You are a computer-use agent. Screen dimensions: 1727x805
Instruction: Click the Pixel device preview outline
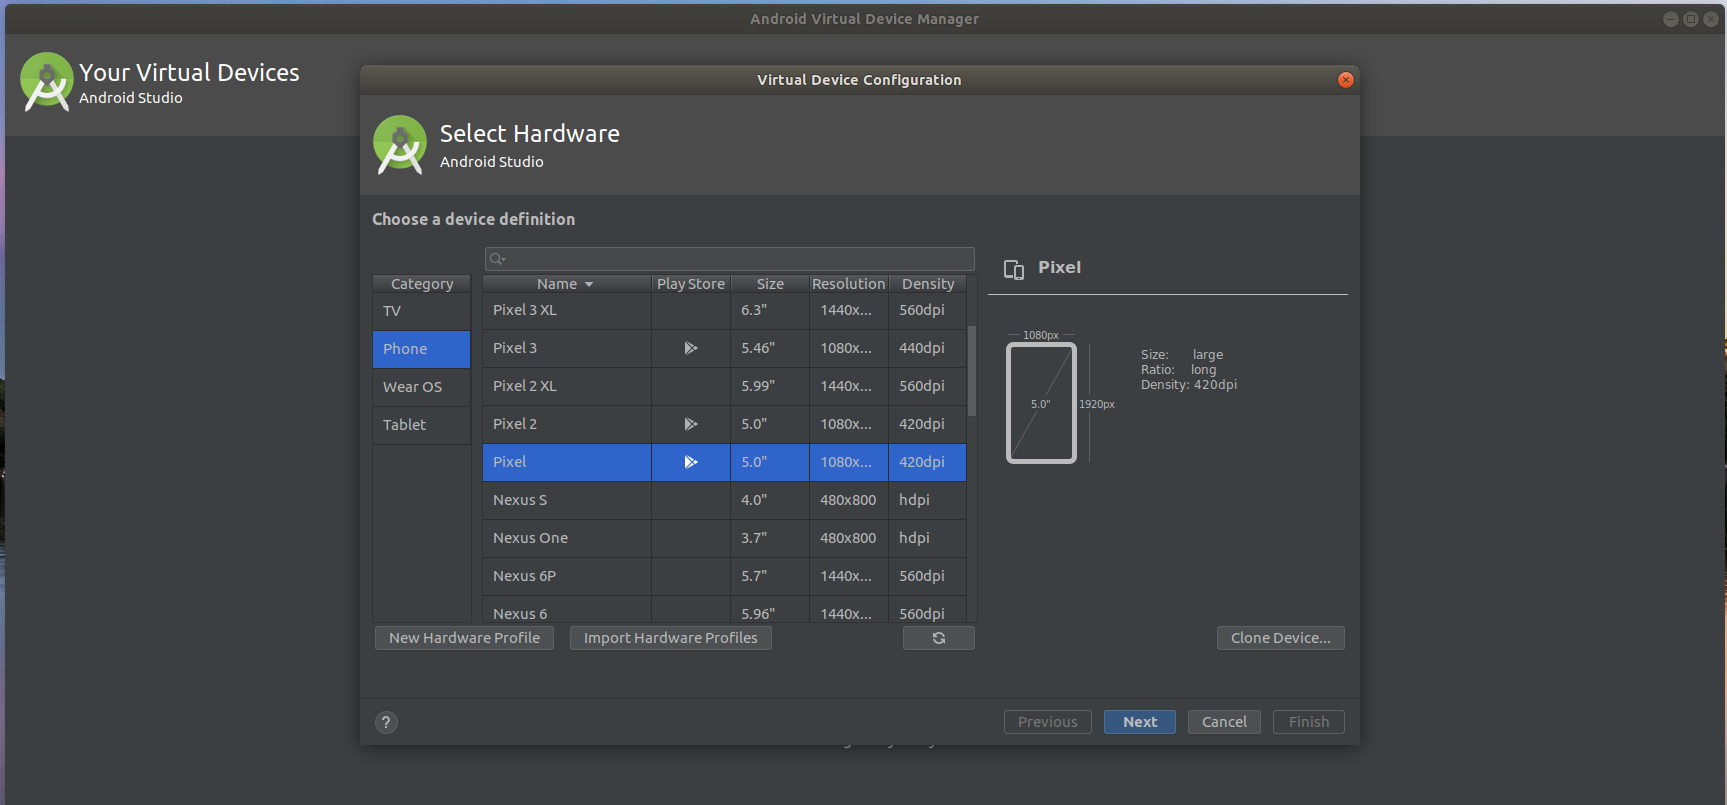(1041, 403)
